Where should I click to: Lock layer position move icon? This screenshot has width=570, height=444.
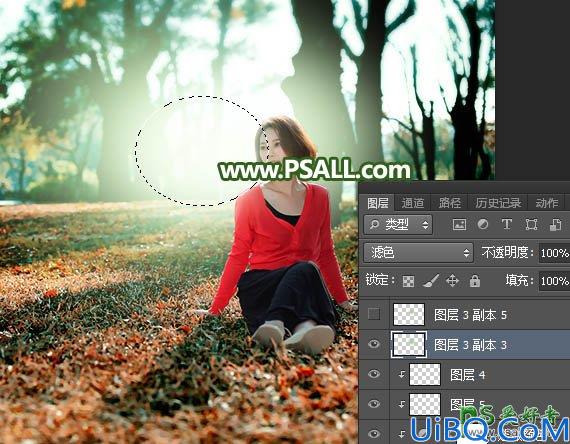click(452, 281)
